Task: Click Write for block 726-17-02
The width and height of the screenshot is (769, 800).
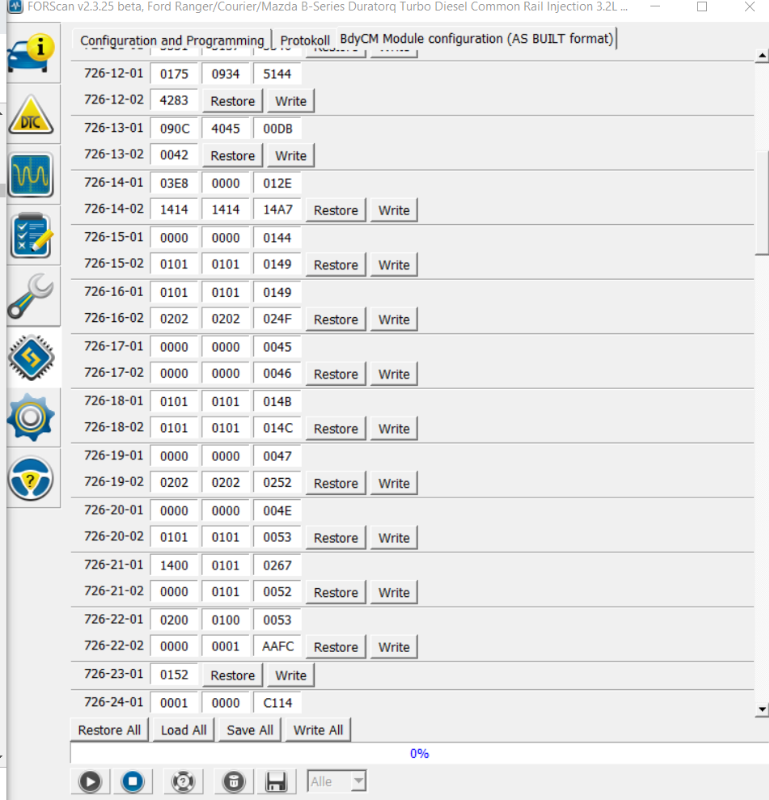Action: [x=394, y=374]
